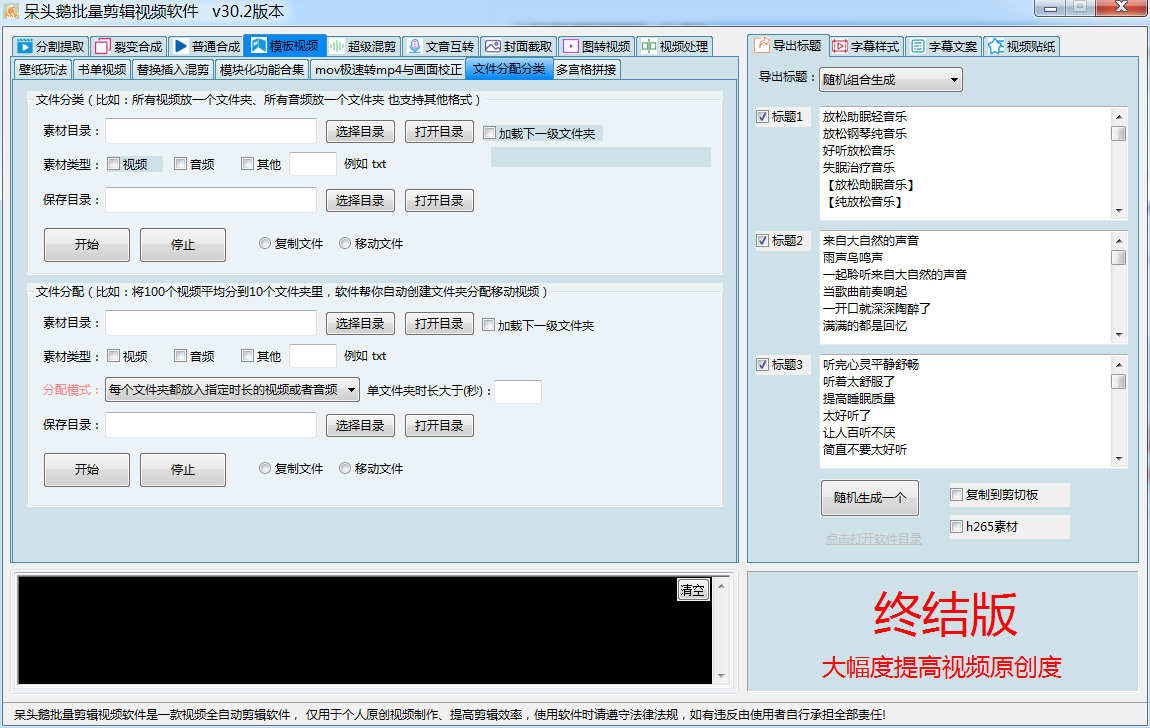Select the 模板视频 tab icon

coord(258,45)
